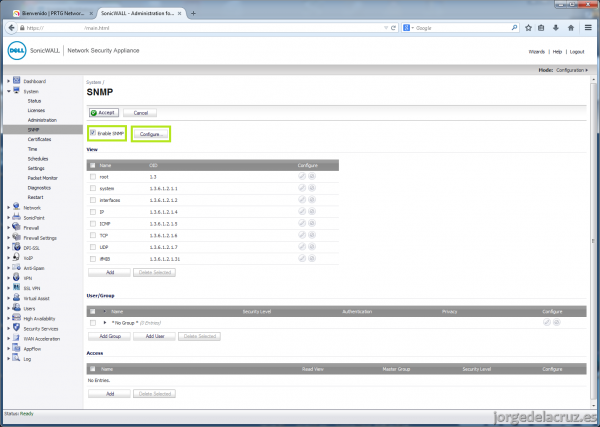
Task: Delete the interfaces view entry
Action: (312, 200)
